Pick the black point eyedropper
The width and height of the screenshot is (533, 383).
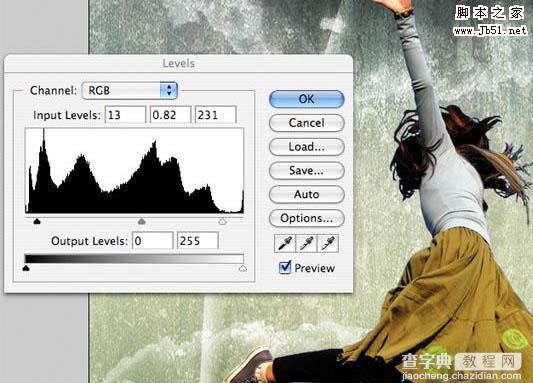click(x=285, y=243)
